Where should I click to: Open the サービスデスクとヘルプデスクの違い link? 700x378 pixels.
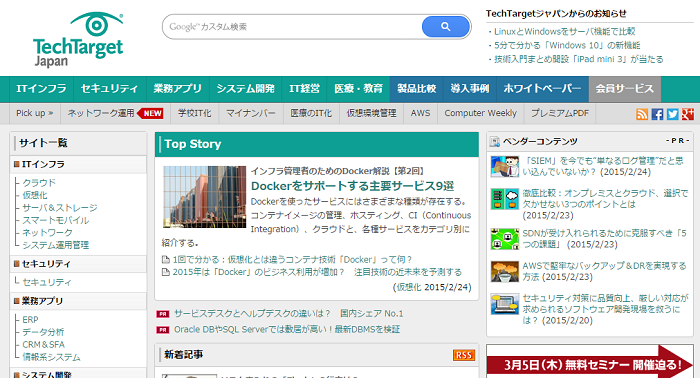(x=288, y=314)
